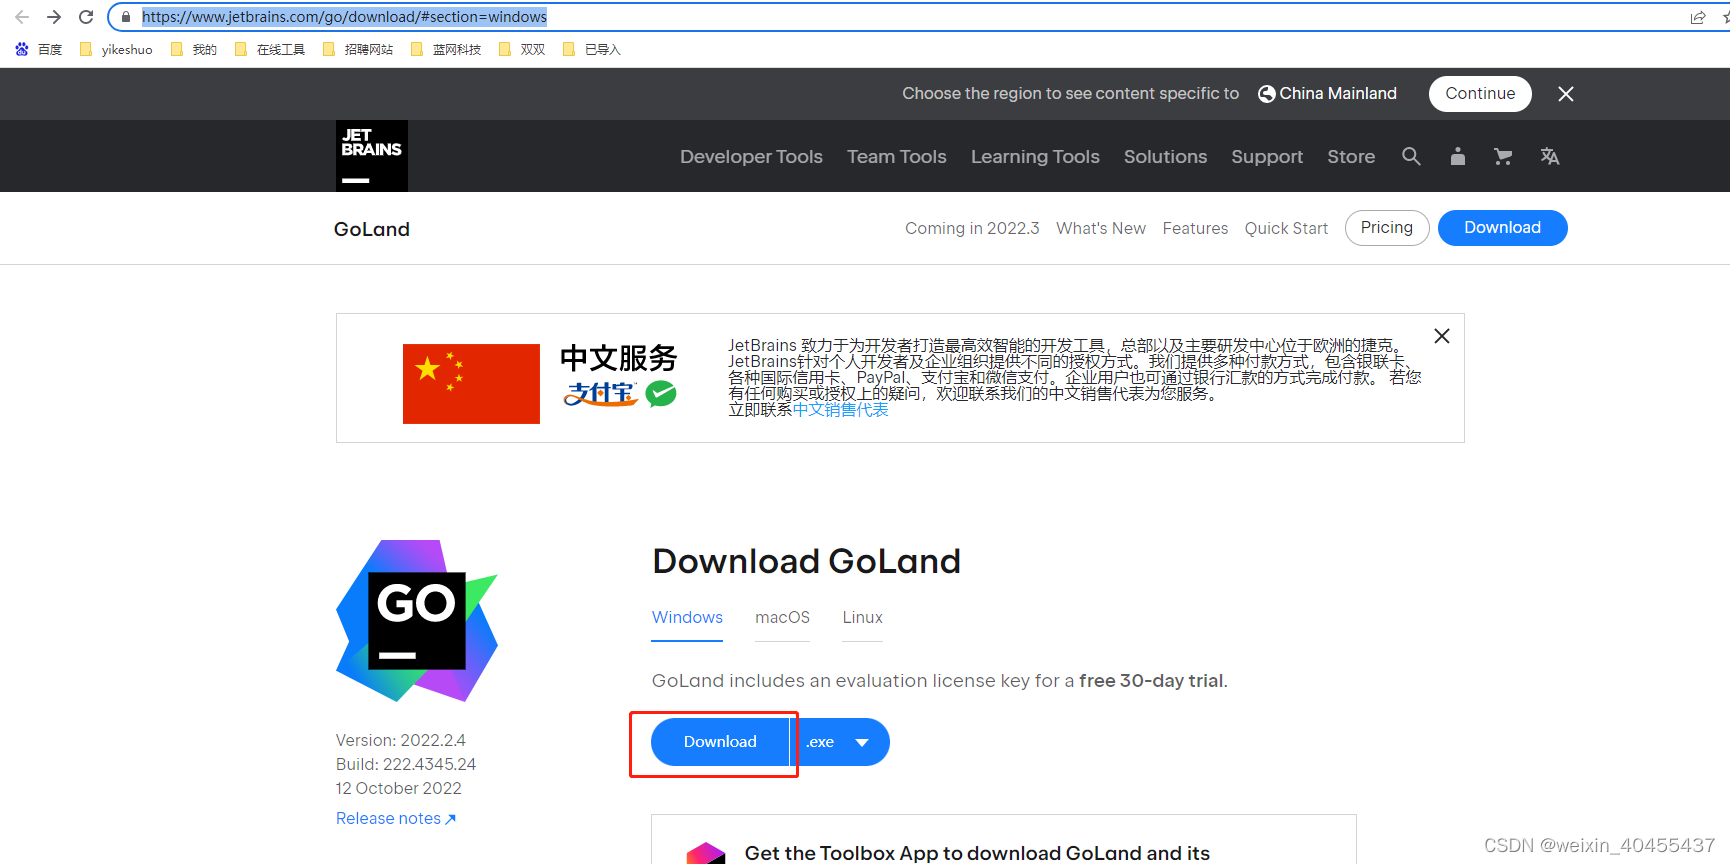Click the browser back arrow
Image resolution: width=1730 pixels, height=864 pixels.
pos(22,17)
